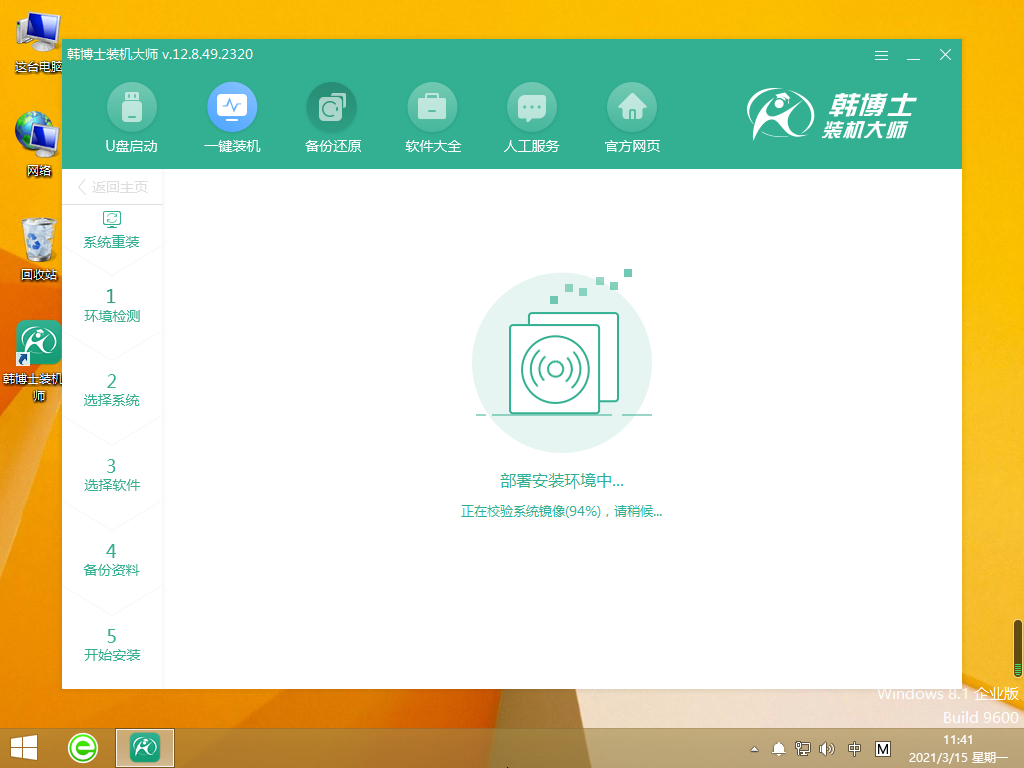The image size is (1024, 768).
Task: Open the 回收站 recycle bin
Action: tap(38, 240)
